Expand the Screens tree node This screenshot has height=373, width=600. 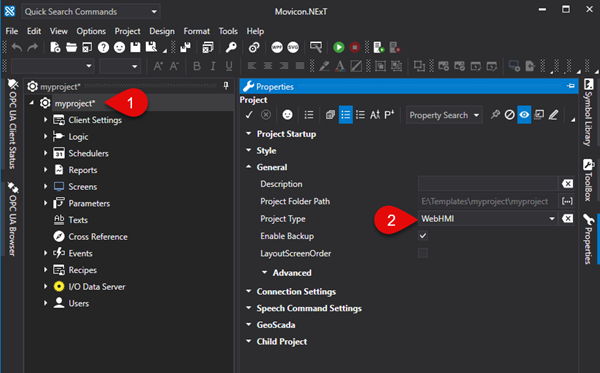point(45,186)
